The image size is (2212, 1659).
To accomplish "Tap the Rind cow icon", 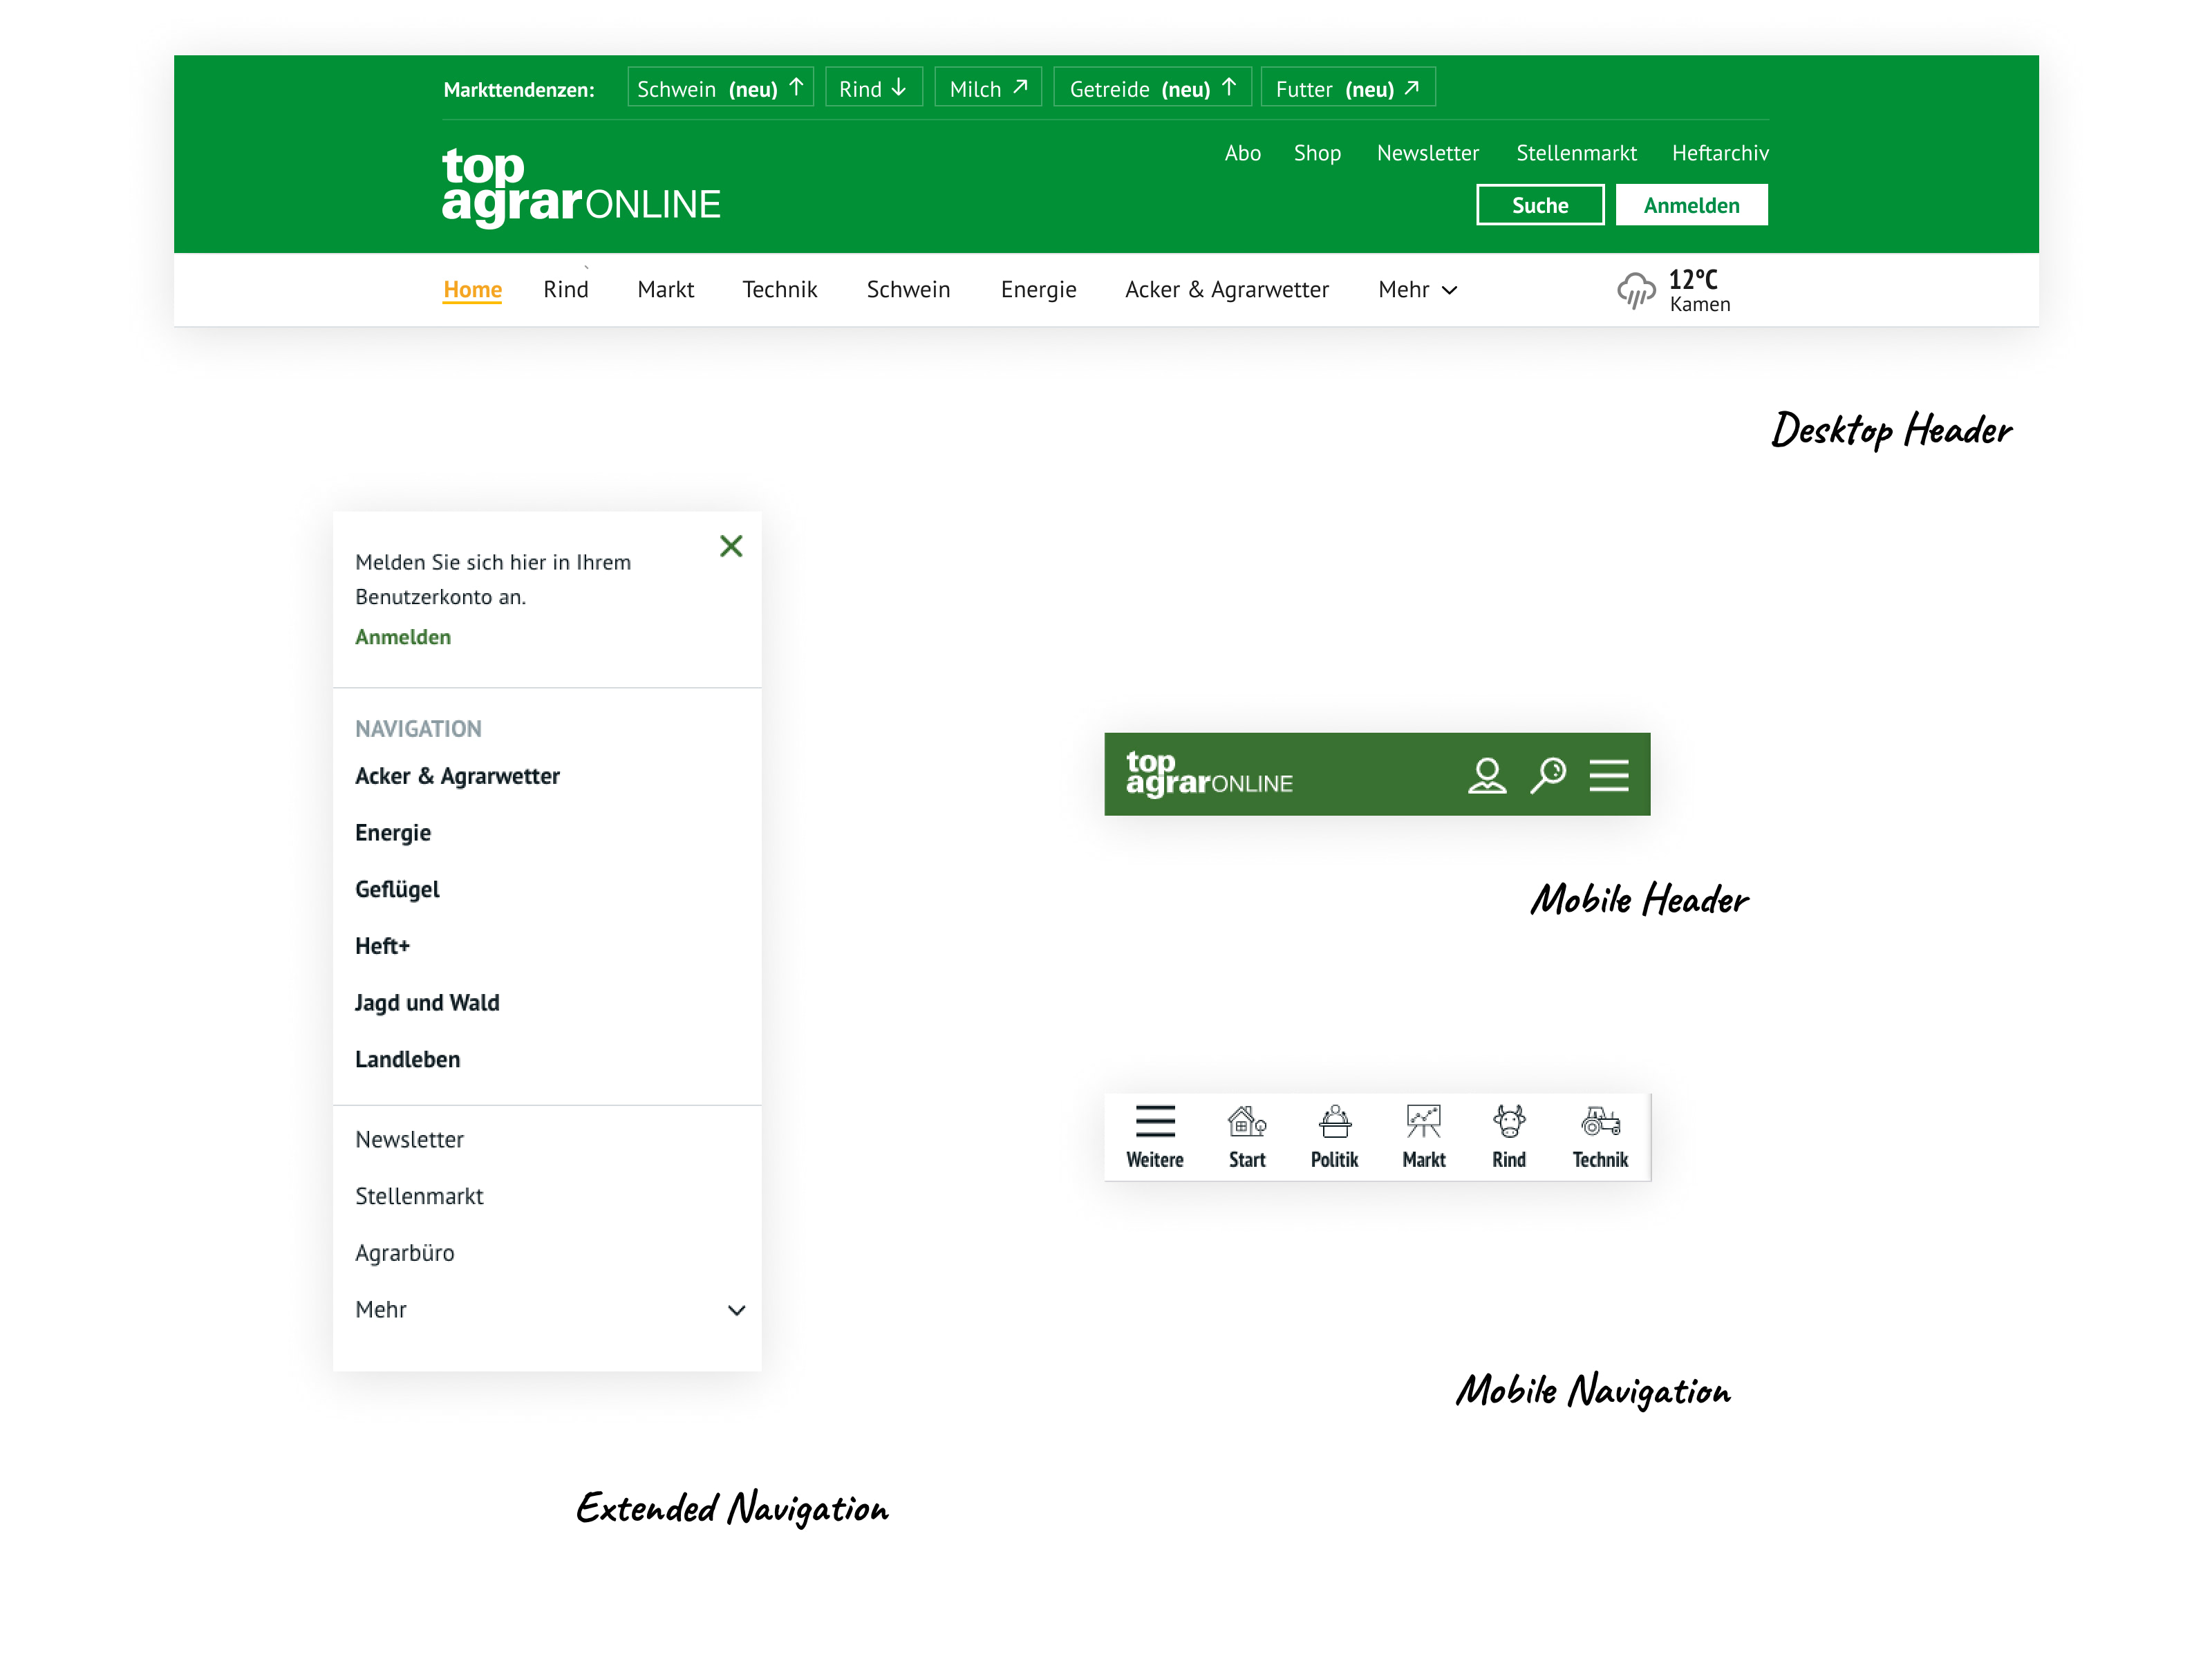I will coord(1508,1122).
